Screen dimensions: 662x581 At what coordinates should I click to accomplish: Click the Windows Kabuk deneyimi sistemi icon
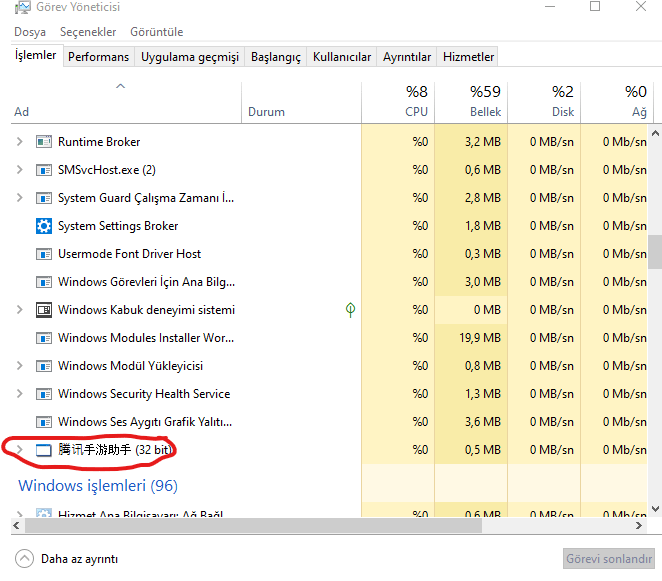point(44,310)
